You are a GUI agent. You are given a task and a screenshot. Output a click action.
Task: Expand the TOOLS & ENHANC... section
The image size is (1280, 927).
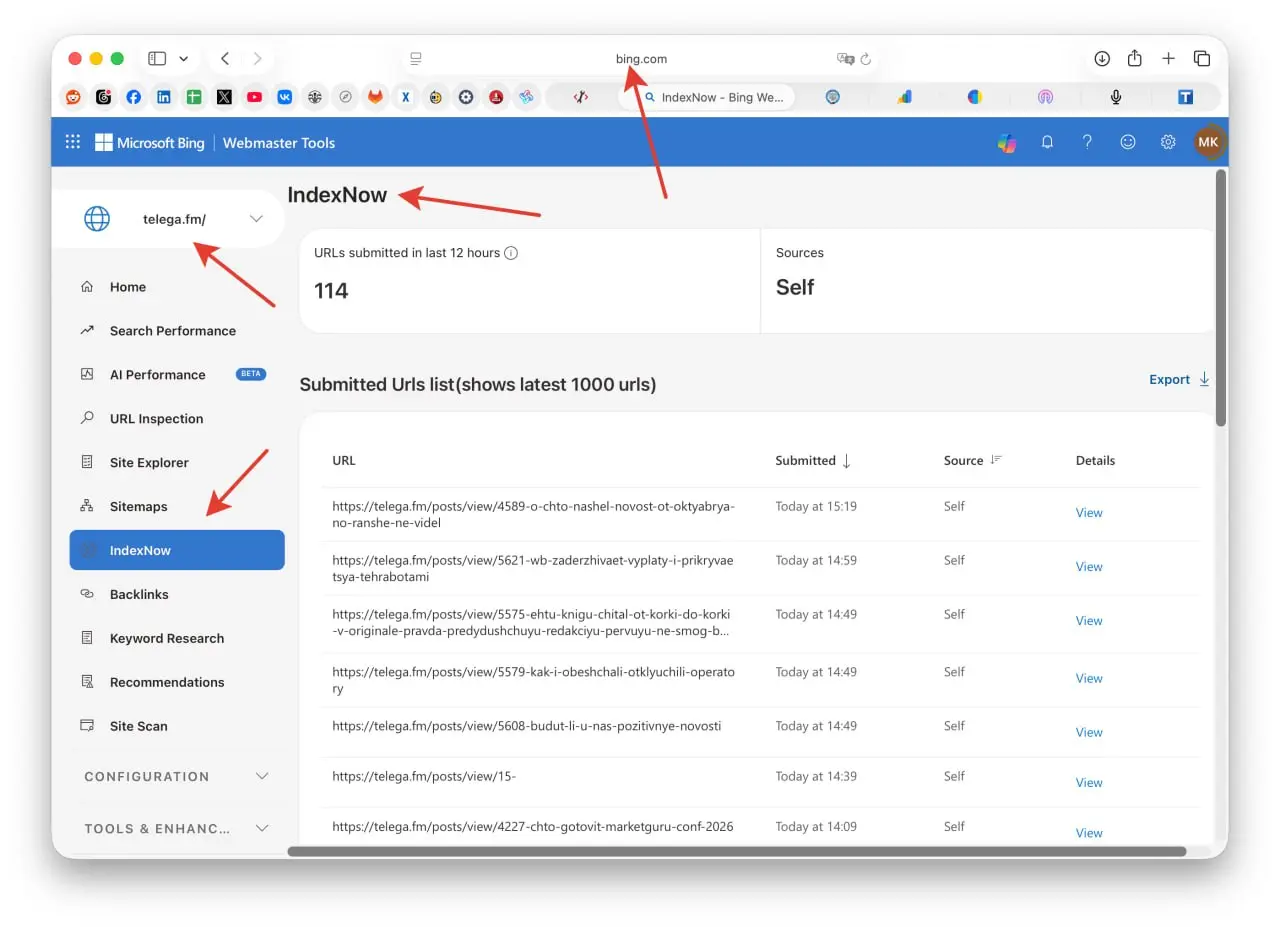[x=177, y=828]
